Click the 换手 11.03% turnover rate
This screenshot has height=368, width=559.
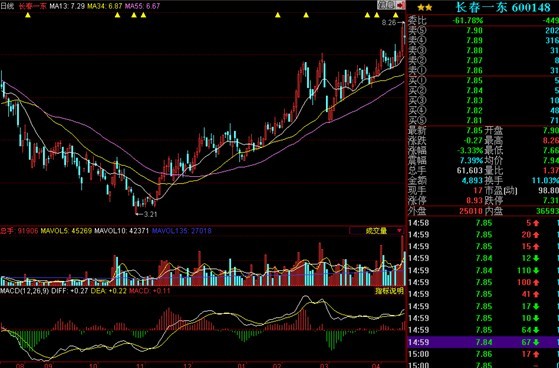(545, 180)
